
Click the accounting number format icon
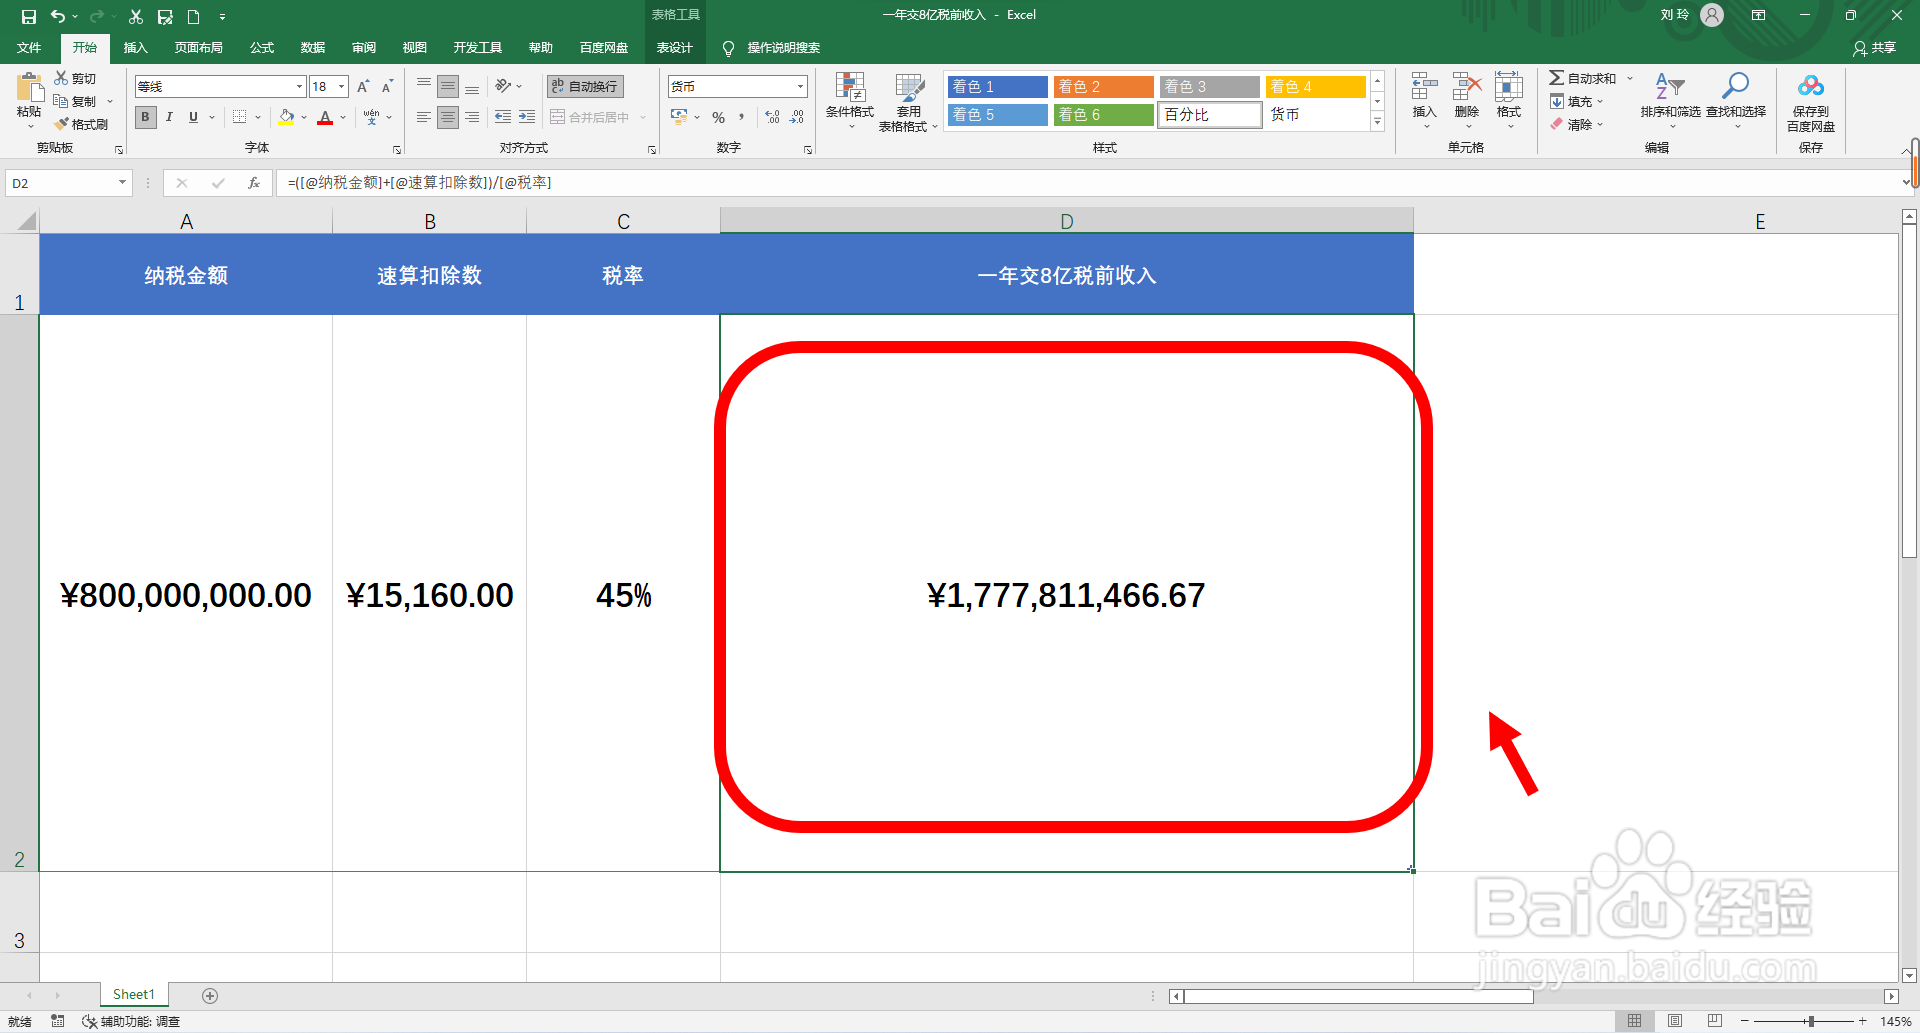(680, 117)
